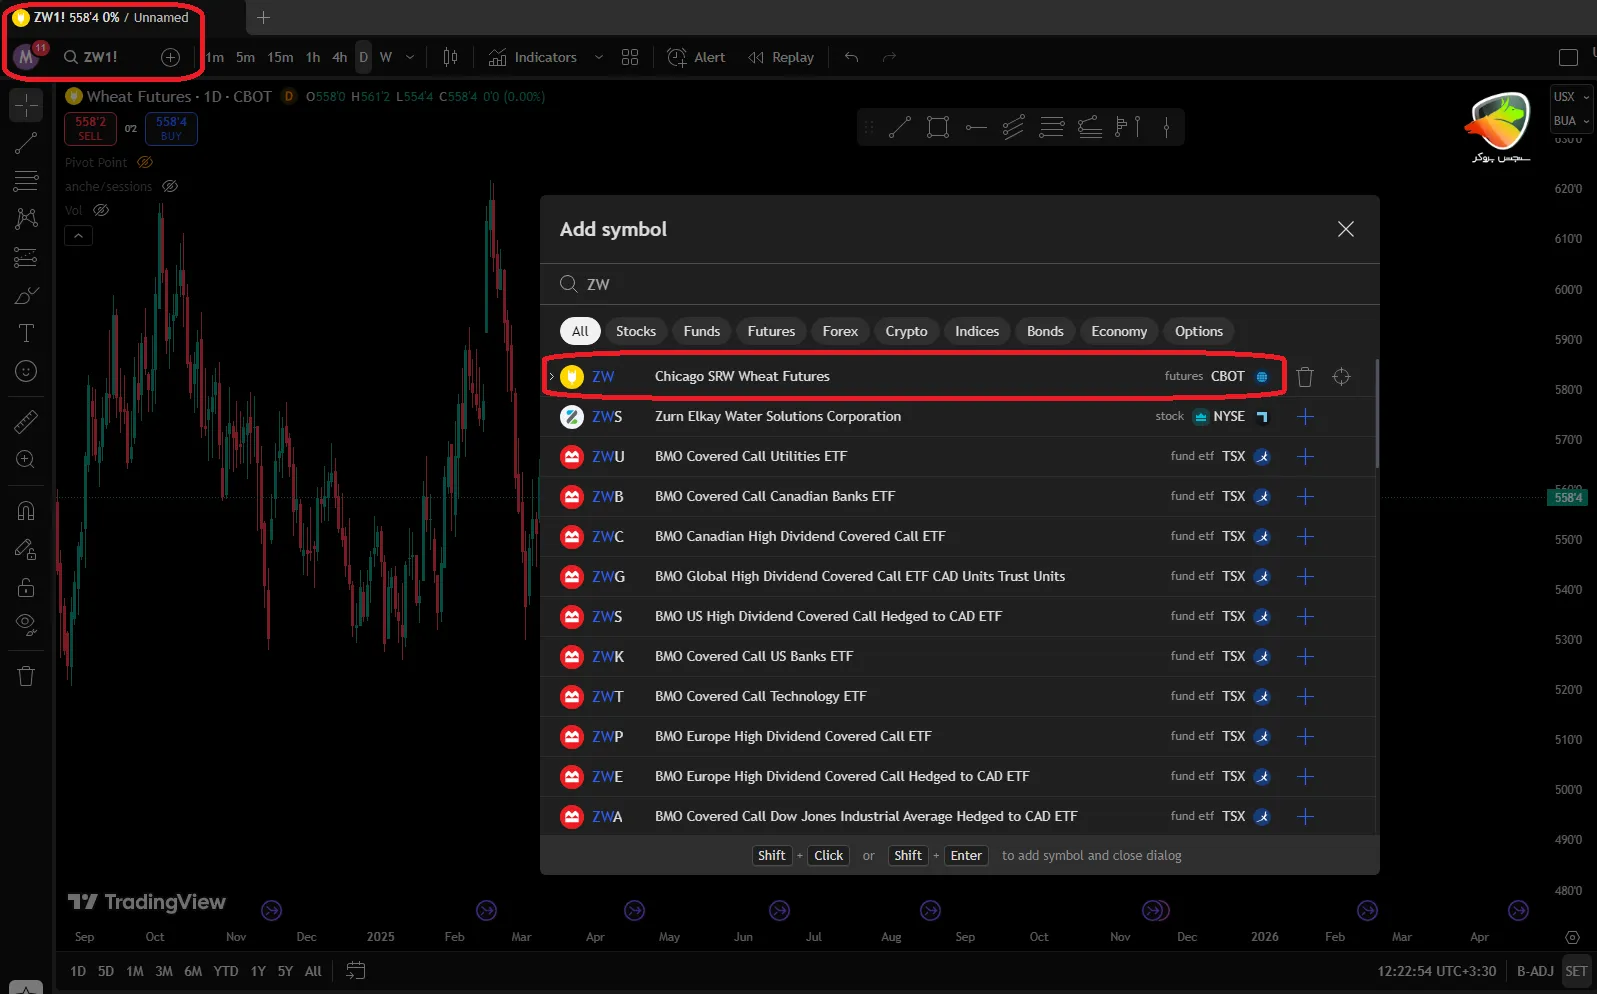Image resolution: width=1597 pixels, height=994 pixels.
Task: Click the Alert clock icon
Action: 678,57
